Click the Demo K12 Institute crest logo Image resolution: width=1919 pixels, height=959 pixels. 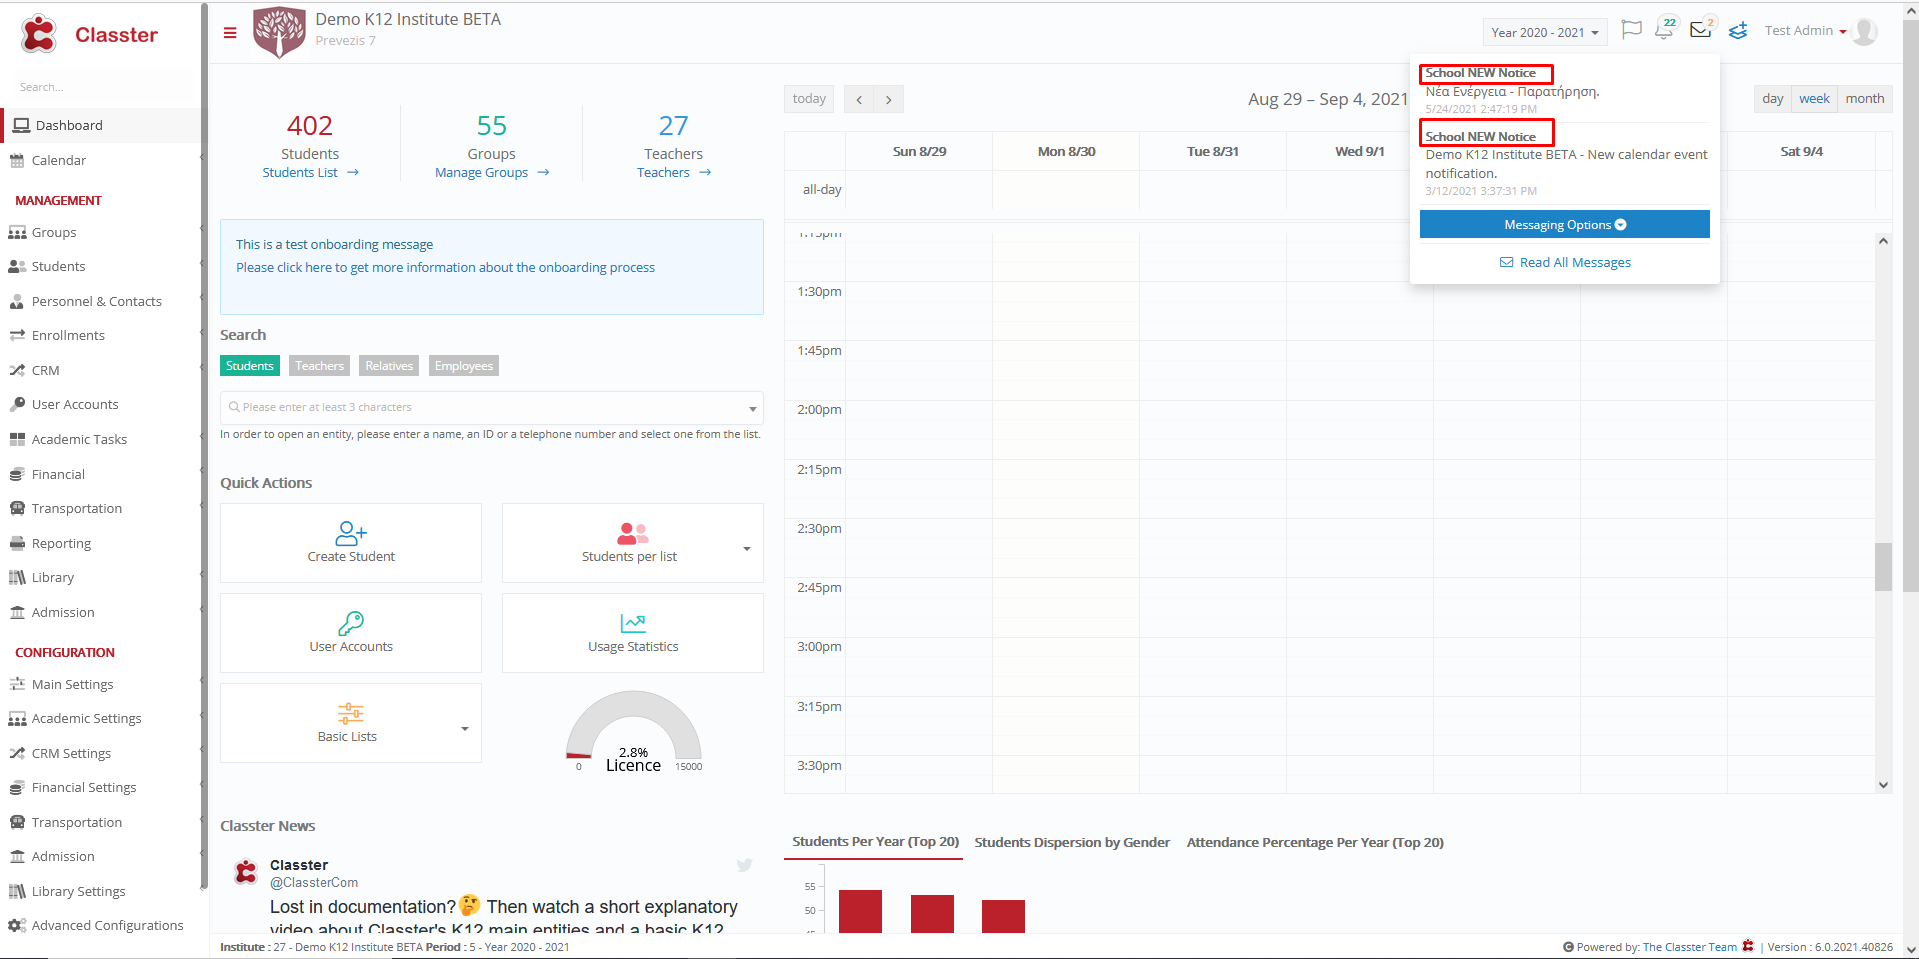[279, 32]
